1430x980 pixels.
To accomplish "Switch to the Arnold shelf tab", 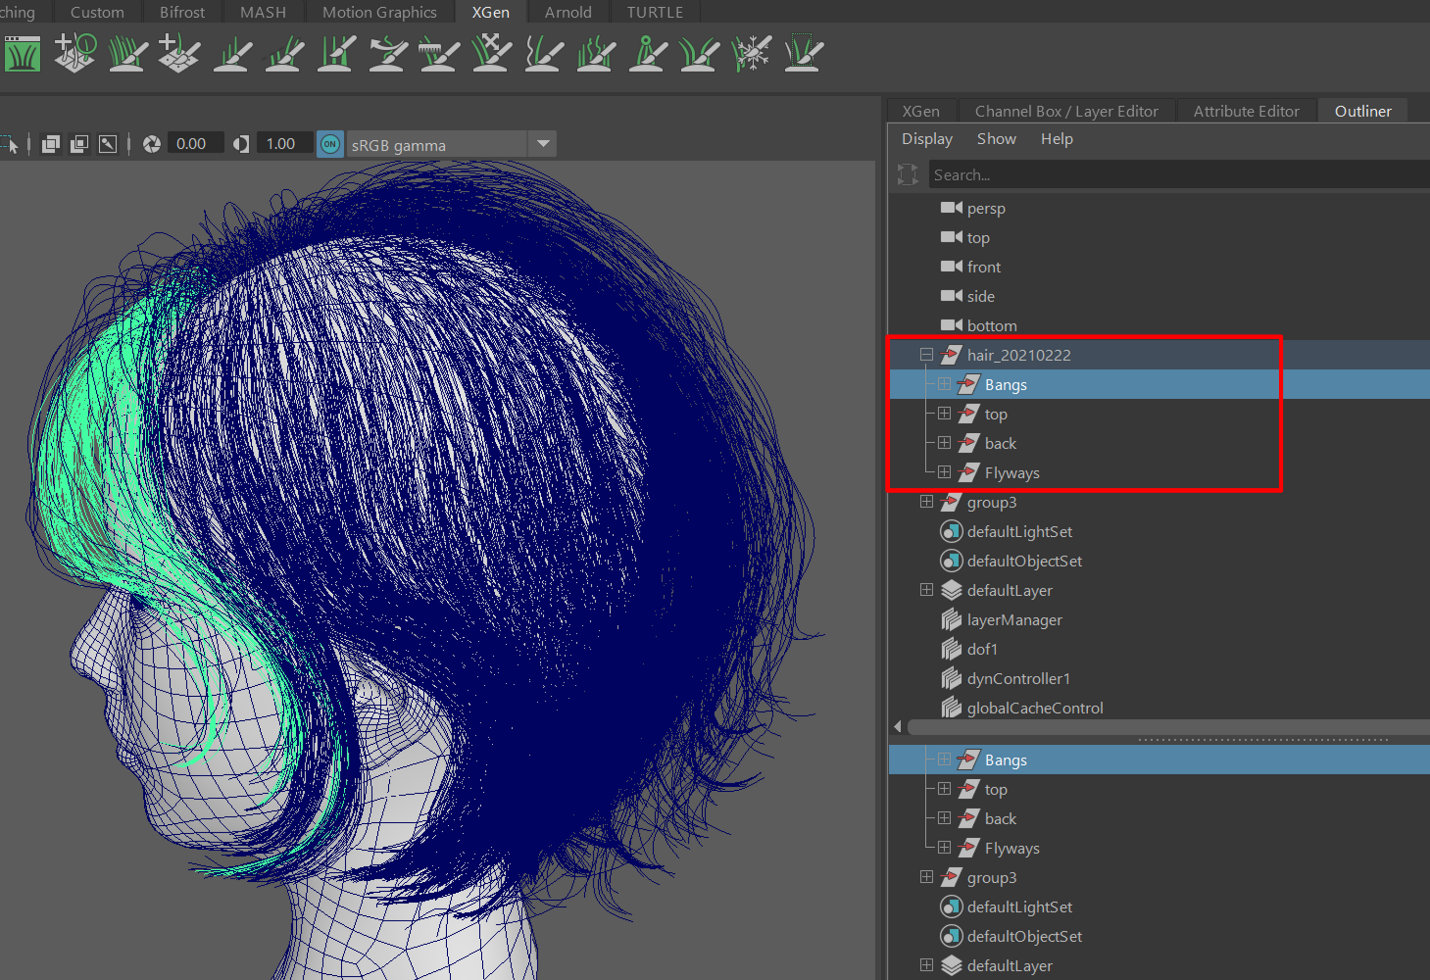I will coord(567,12).
